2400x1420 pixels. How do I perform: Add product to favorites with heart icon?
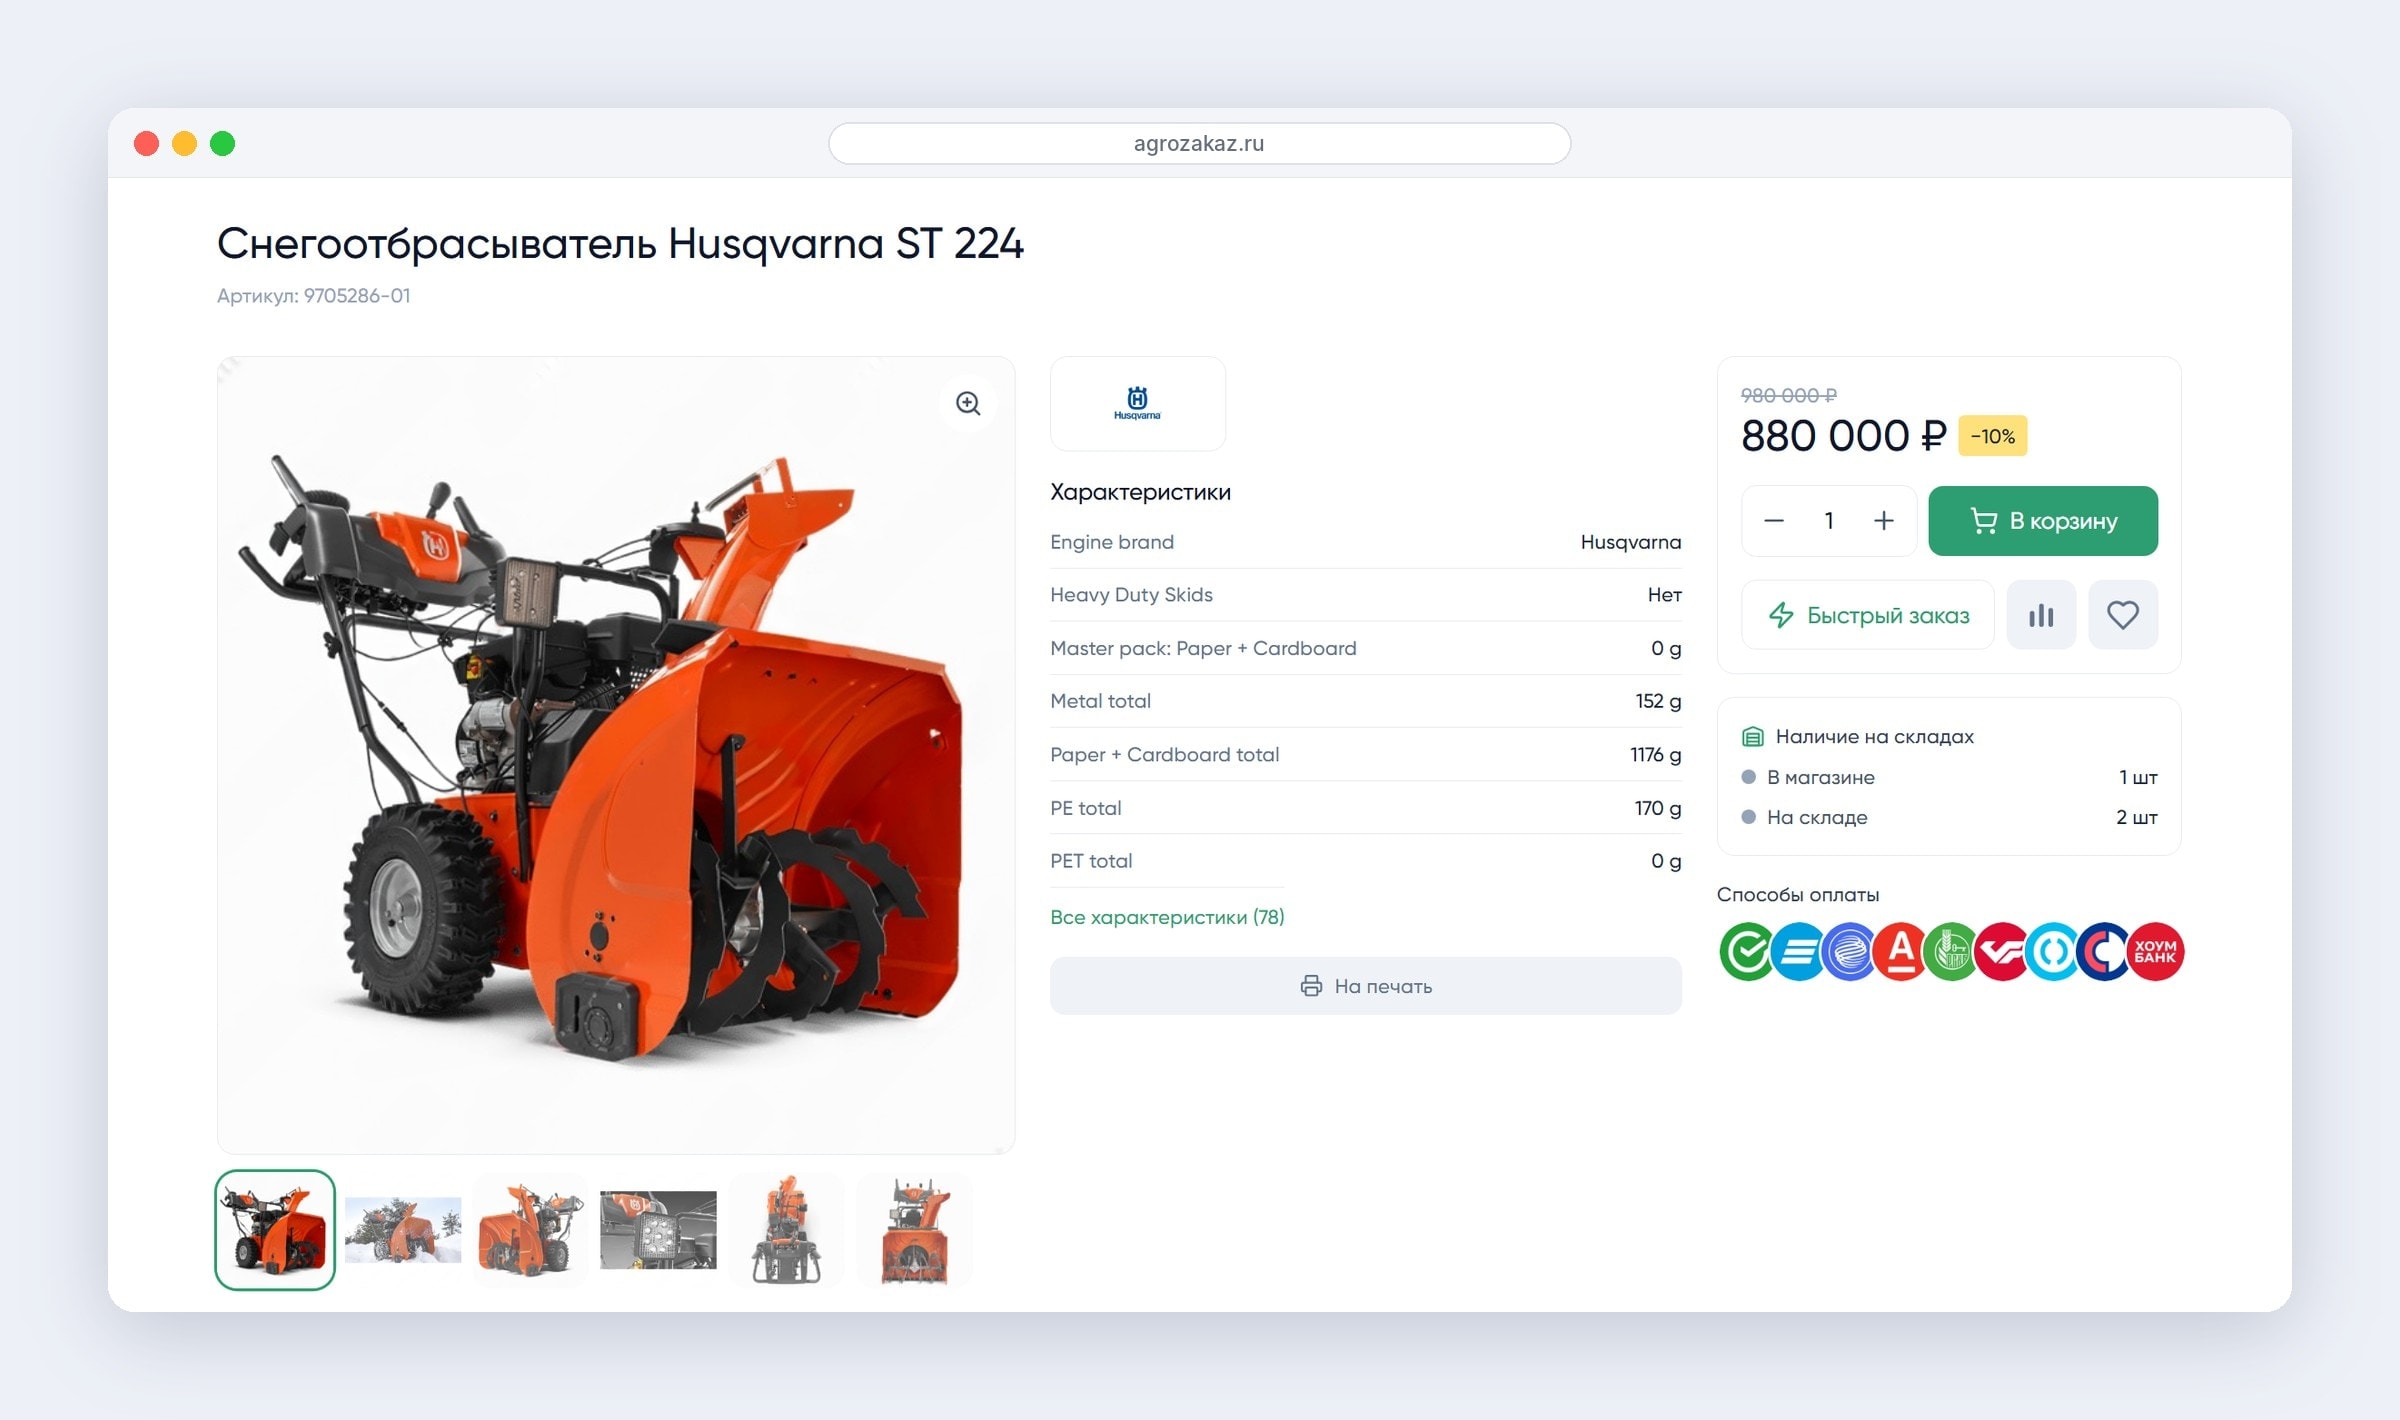coord(2123,615)
